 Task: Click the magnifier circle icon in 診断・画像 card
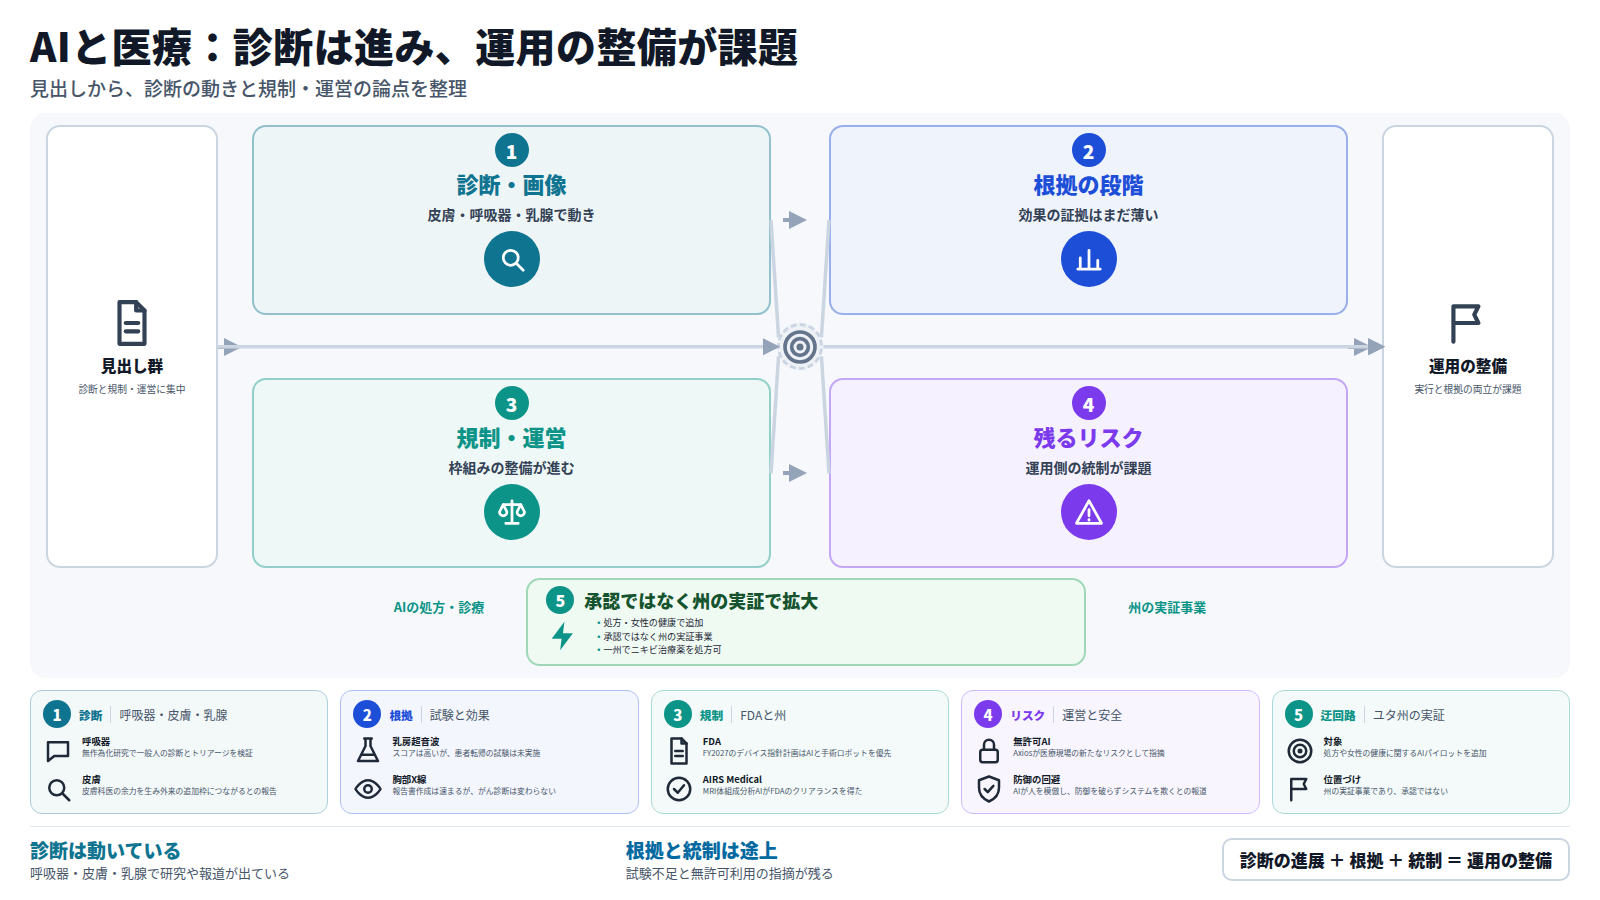coord(512,260)
